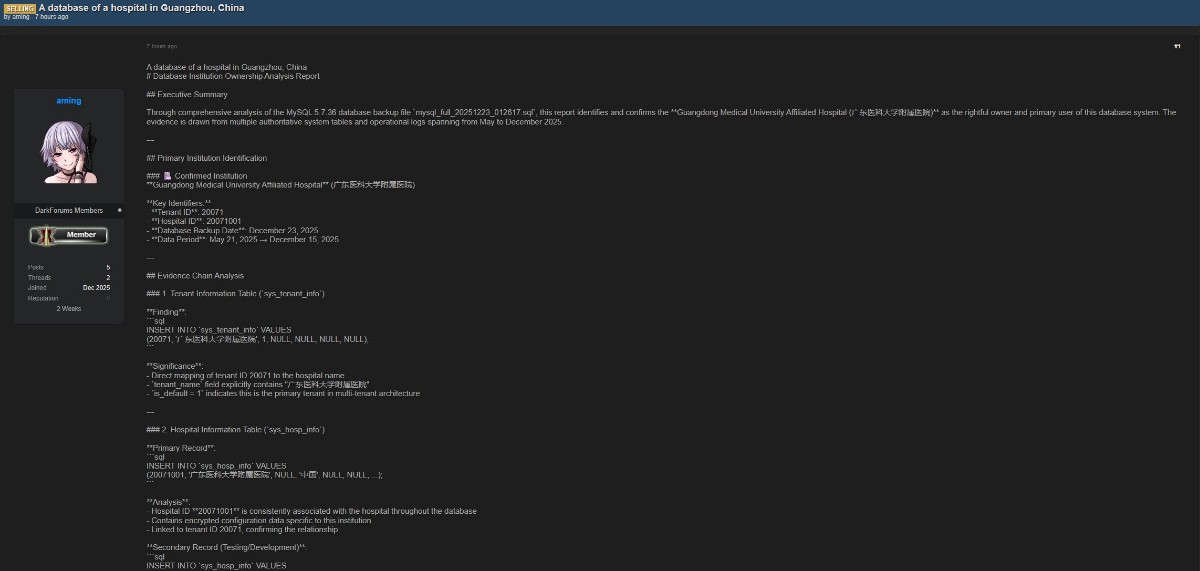Open the thread title about the Guangzhou hospital

[141, 8]
